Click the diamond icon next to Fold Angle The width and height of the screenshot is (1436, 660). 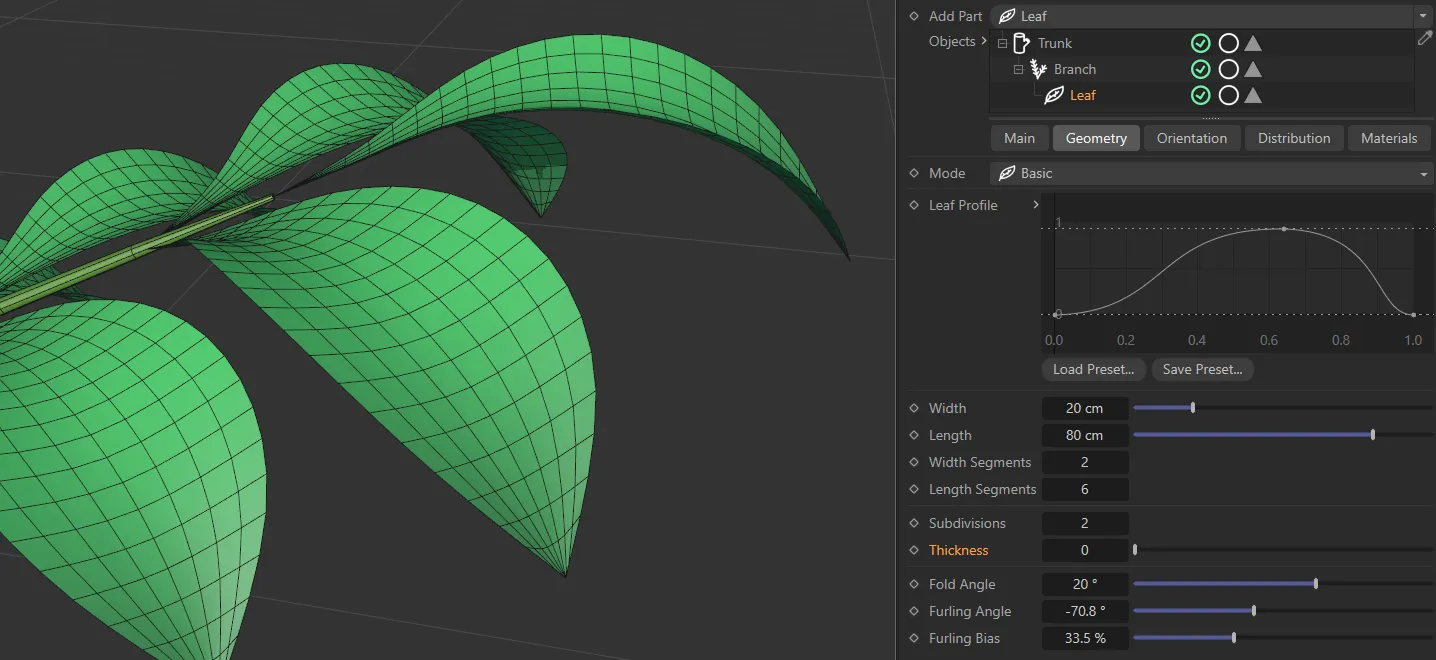(x=913, y=584)
